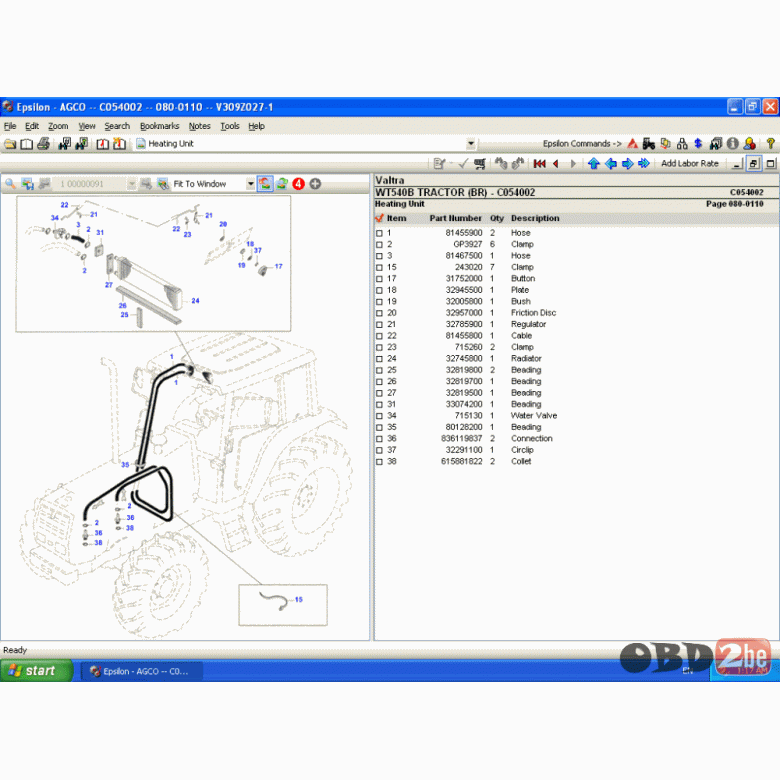The image size is (780, 780).
Task: Click the shopping cart icon
Action: tap(480, 164)
